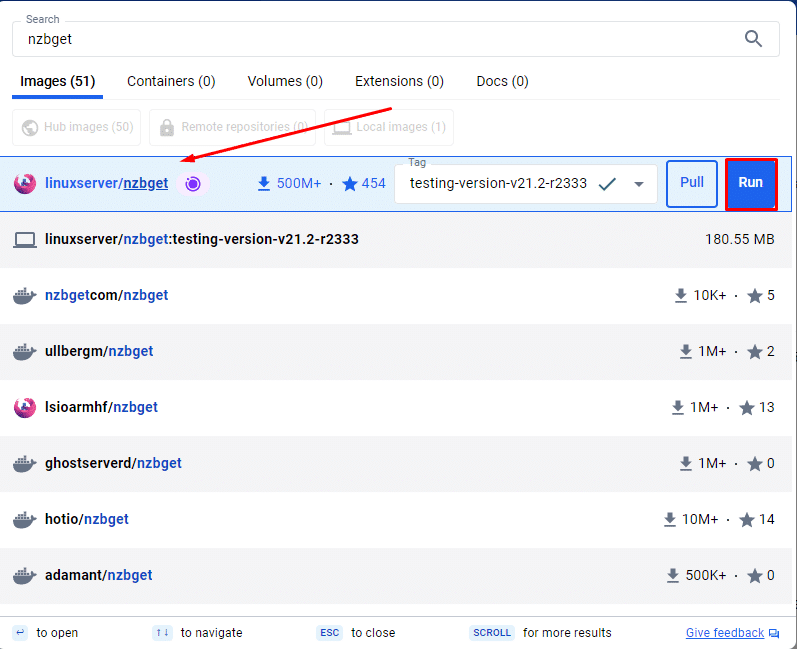This screenshot has height=649, width=797.
Task: Click the whale icon beside hotio/nzbget
Action: pos(25,520)
